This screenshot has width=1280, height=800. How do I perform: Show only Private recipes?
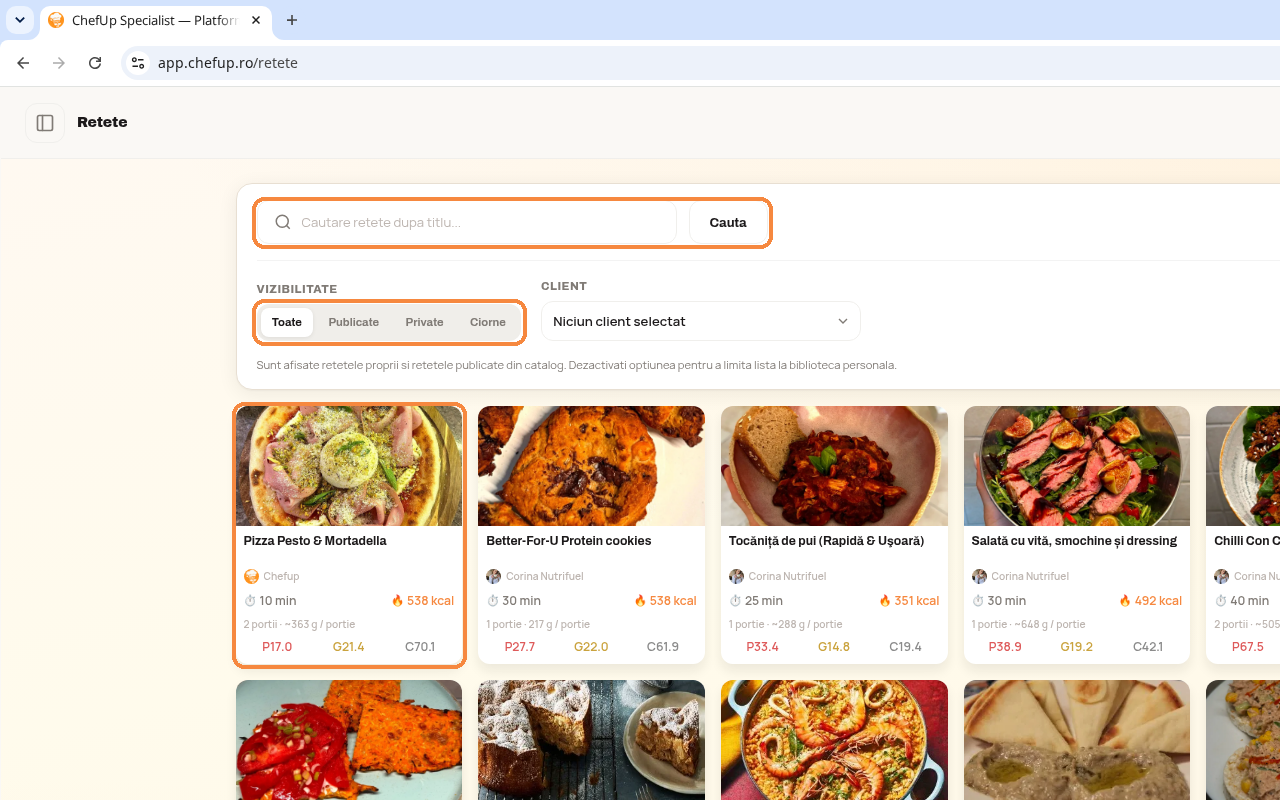(424, 322)
